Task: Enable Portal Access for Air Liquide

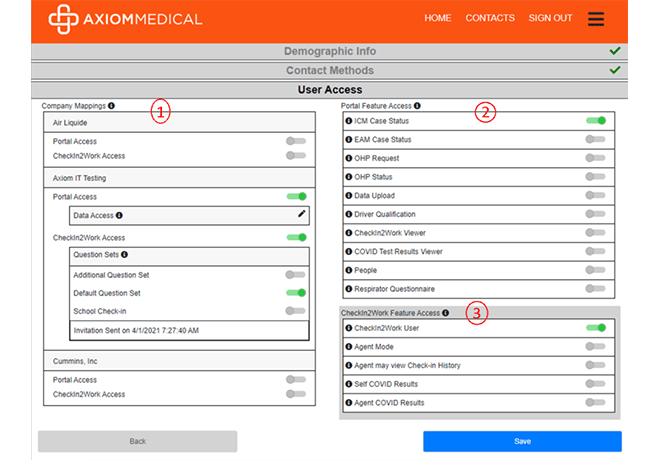Action: [296, 141]
